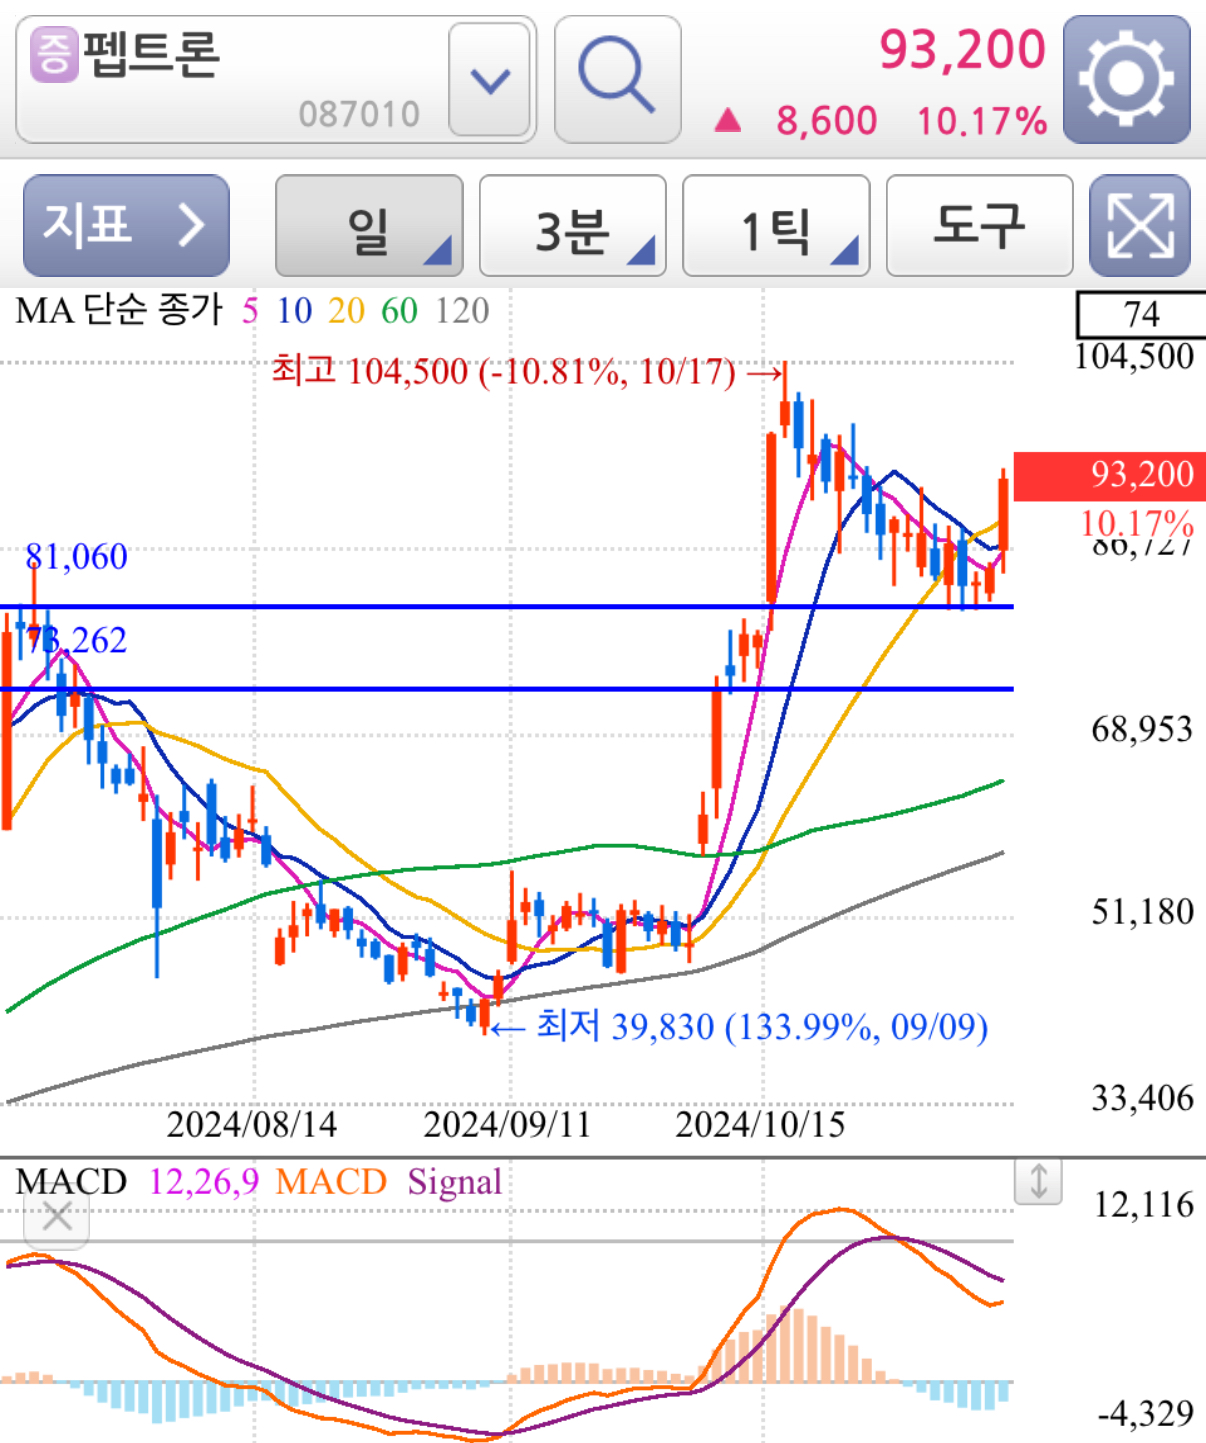Open the 지표 indicators menu
Viewport: 1206px width, 1443px height.
pyautogui.click(x=126, y=226)
